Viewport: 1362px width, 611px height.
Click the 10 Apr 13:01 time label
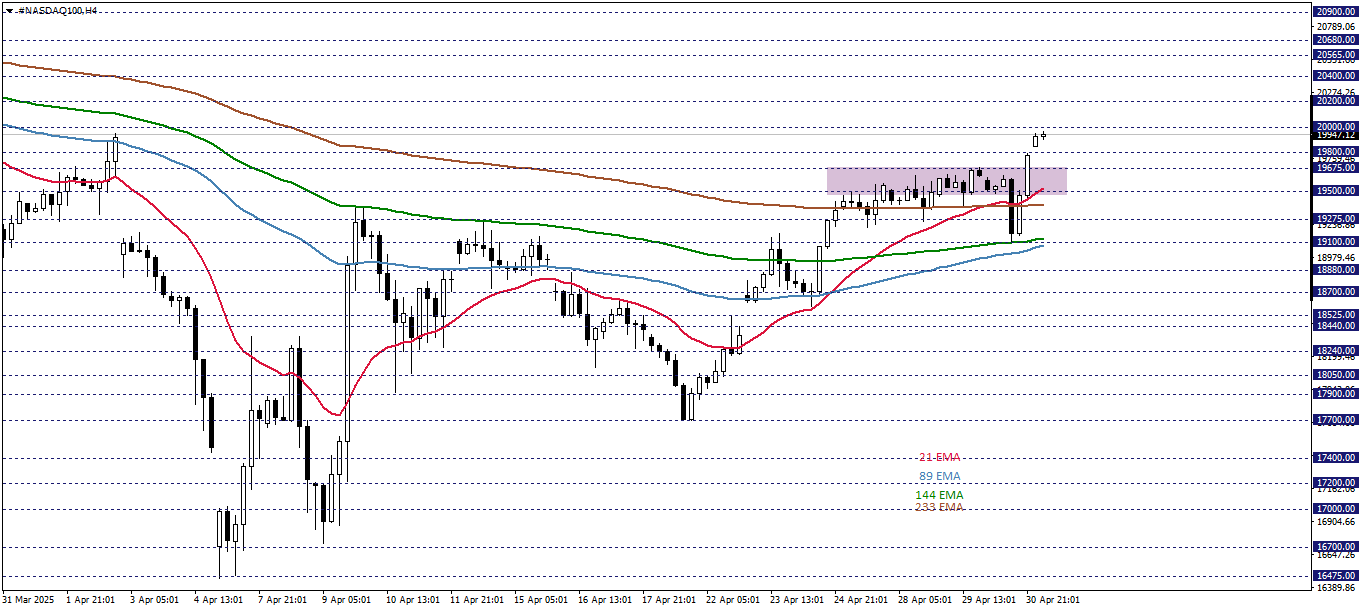(412, 600)
